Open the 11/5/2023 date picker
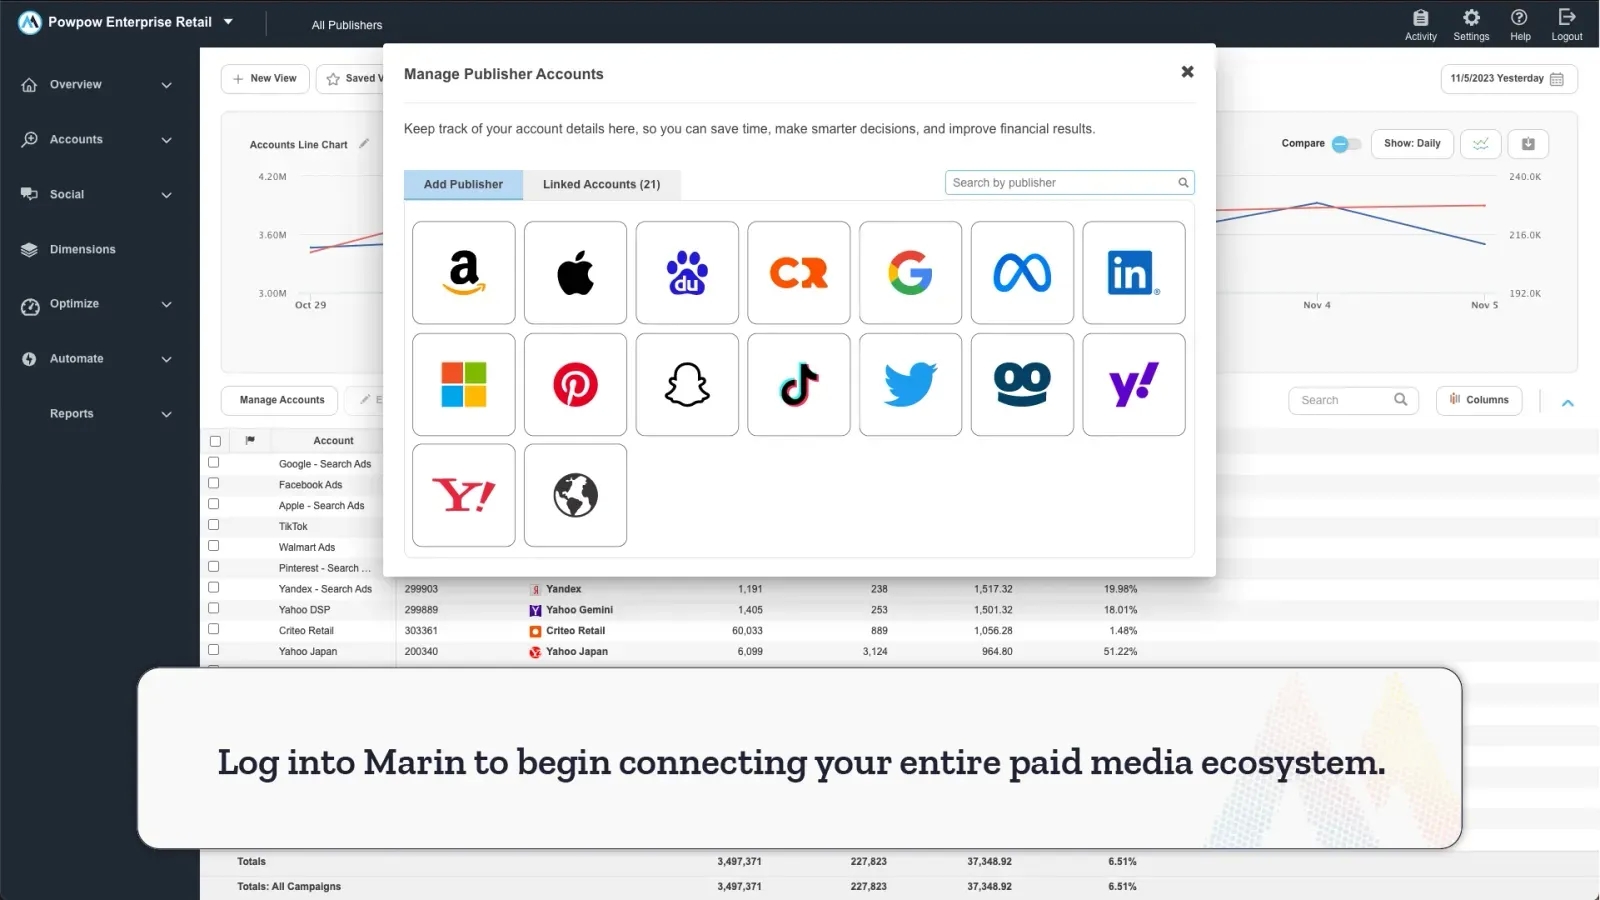This screenshot has width=1600, height=900. 1509,78
